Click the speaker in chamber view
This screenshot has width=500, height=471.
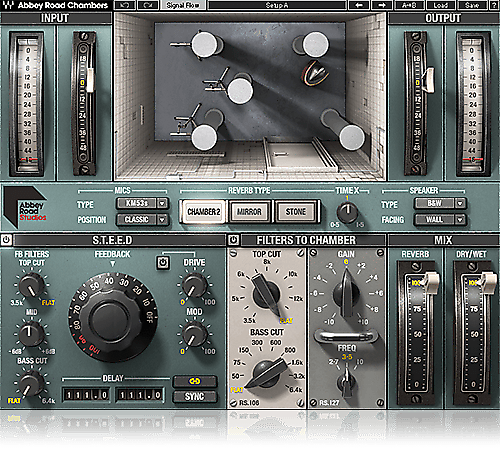(315, 74)
